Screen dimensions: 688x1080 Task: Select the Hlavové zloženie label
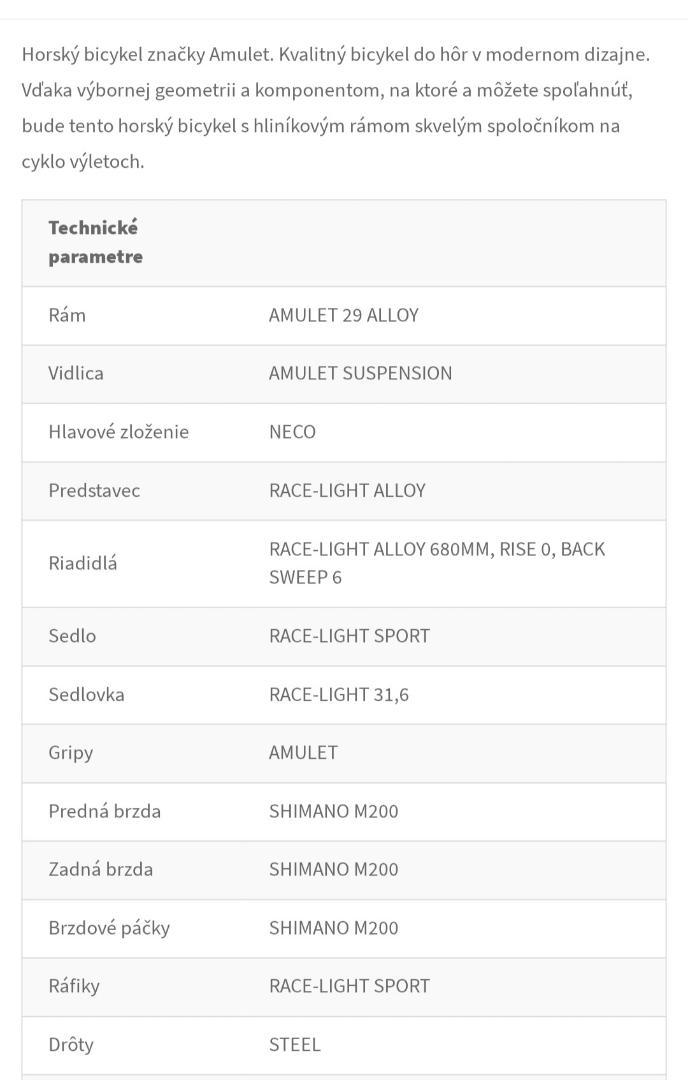(x=118, y=432)
